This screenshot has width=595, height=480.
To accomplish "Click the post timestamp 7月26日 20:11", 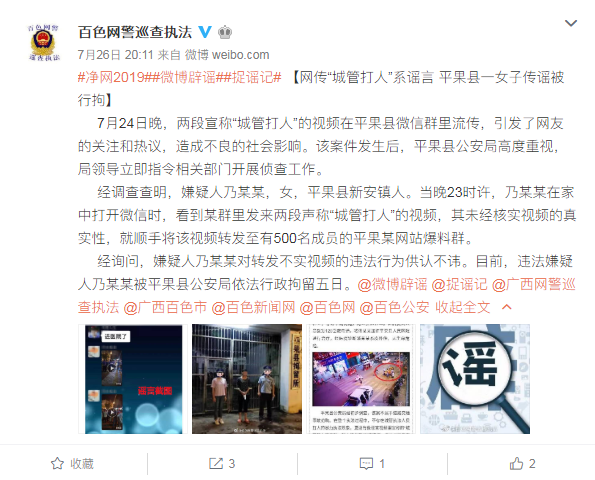I will tap(115, 55).
